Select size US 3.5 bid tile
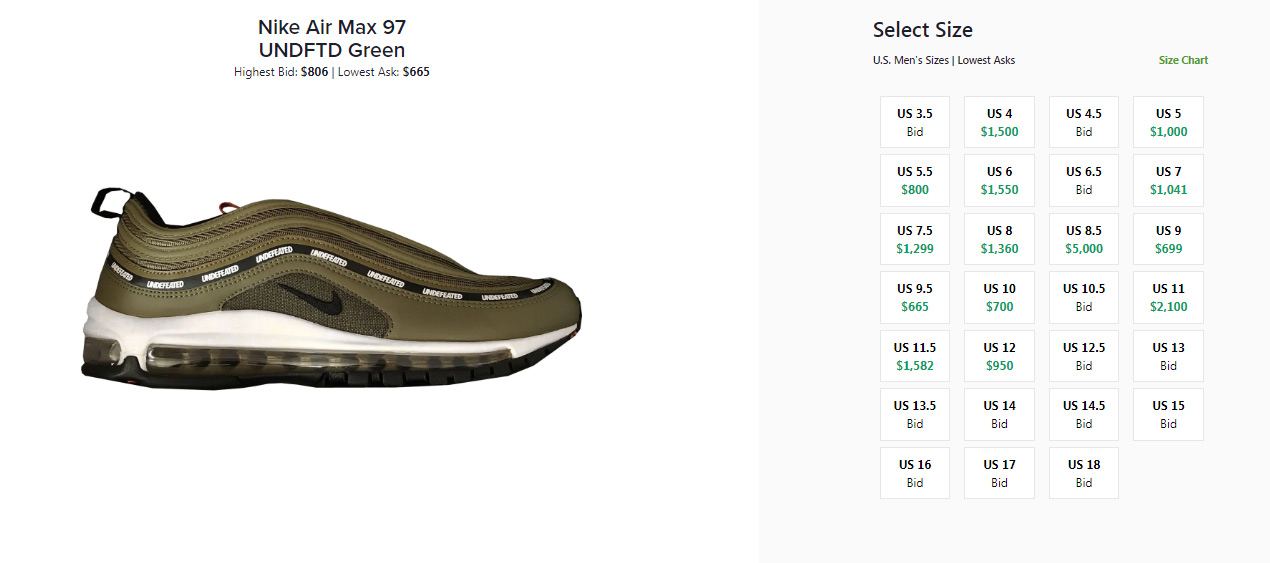The height and width of the screenshot is (563, 1270). click(x=915, y=122)
